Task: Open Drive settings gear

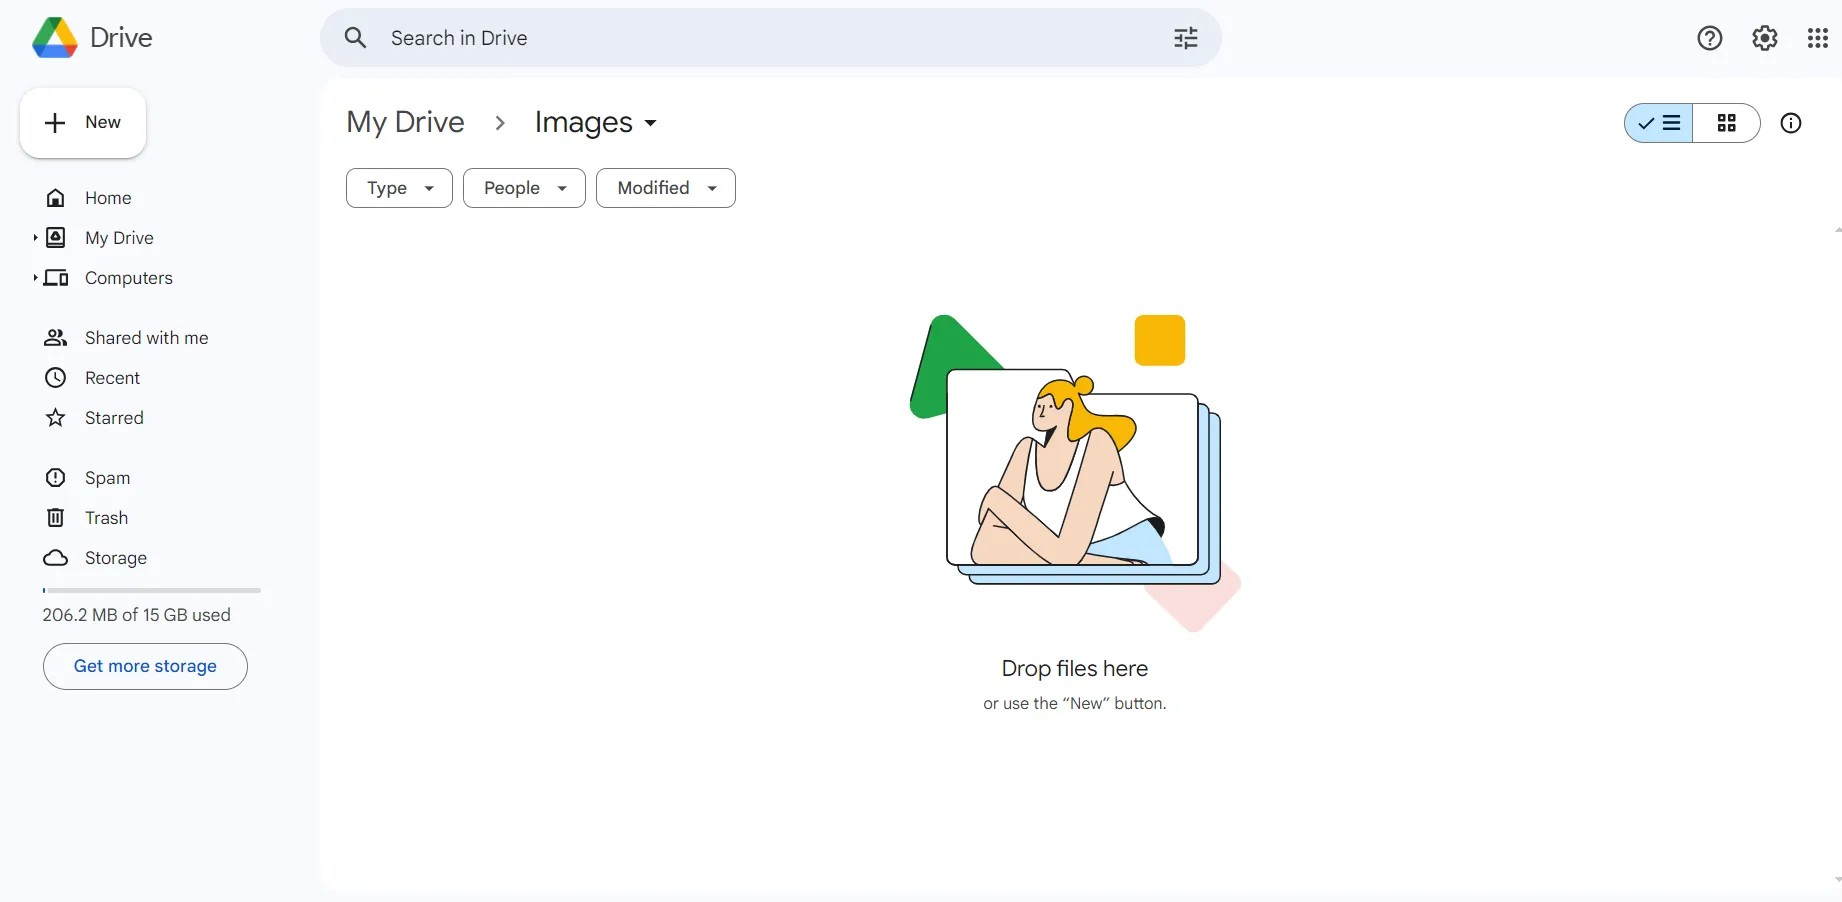Action: (1765, 38)
